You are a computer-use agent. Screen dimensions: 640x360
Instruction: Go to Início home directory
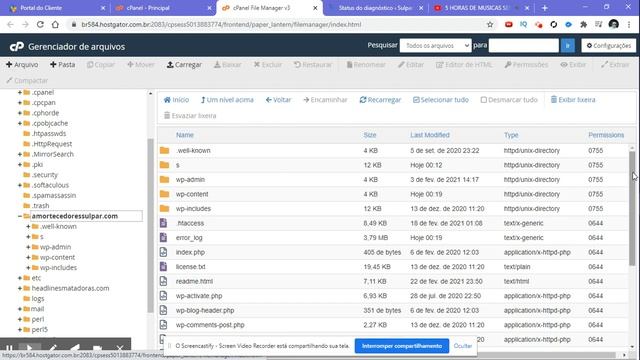[x=176, y=100]
